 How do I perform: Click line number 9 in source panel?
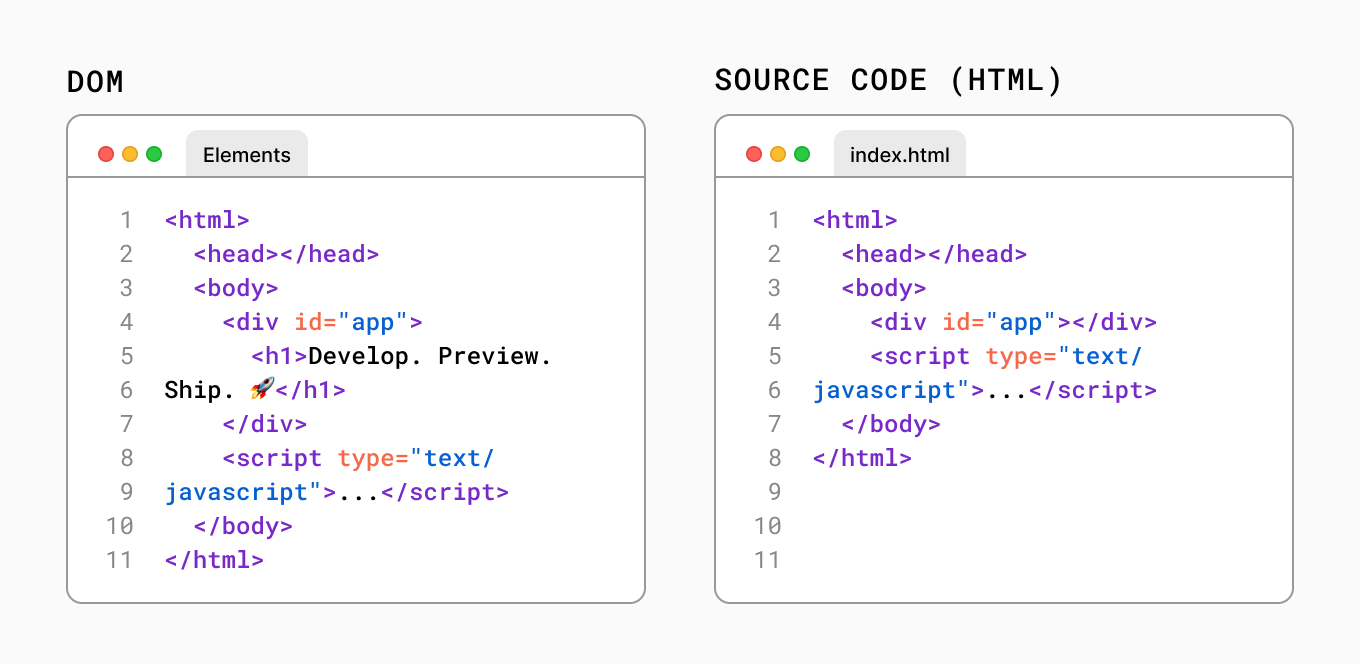[x=774, y=492]
